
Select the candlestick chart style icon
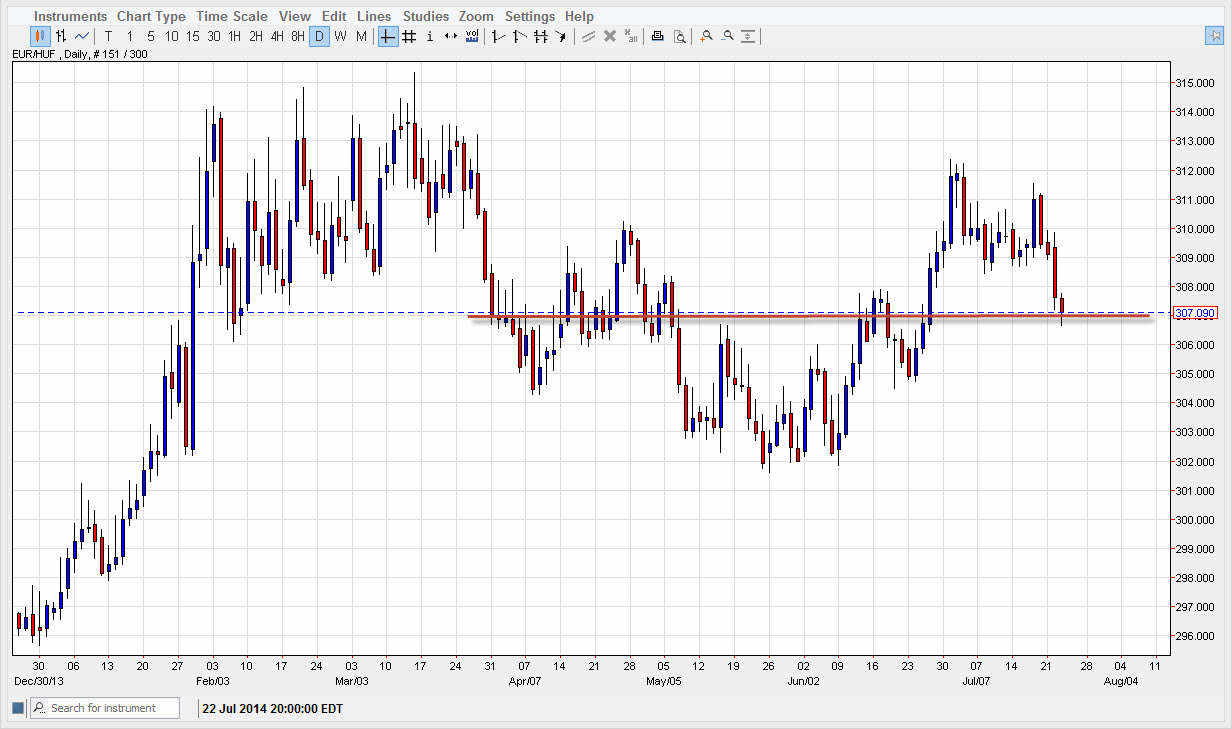click(x=40, y=36)
